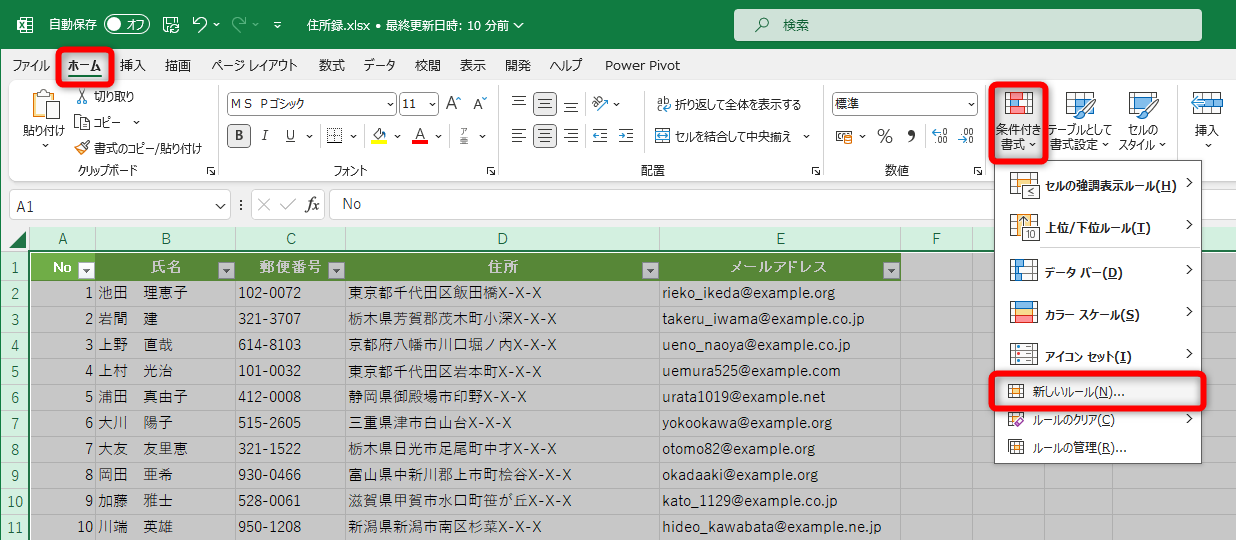This screenshot has height=540, width=1236.
Task: Click the select-all corner triangle
Action: point(17,239)
